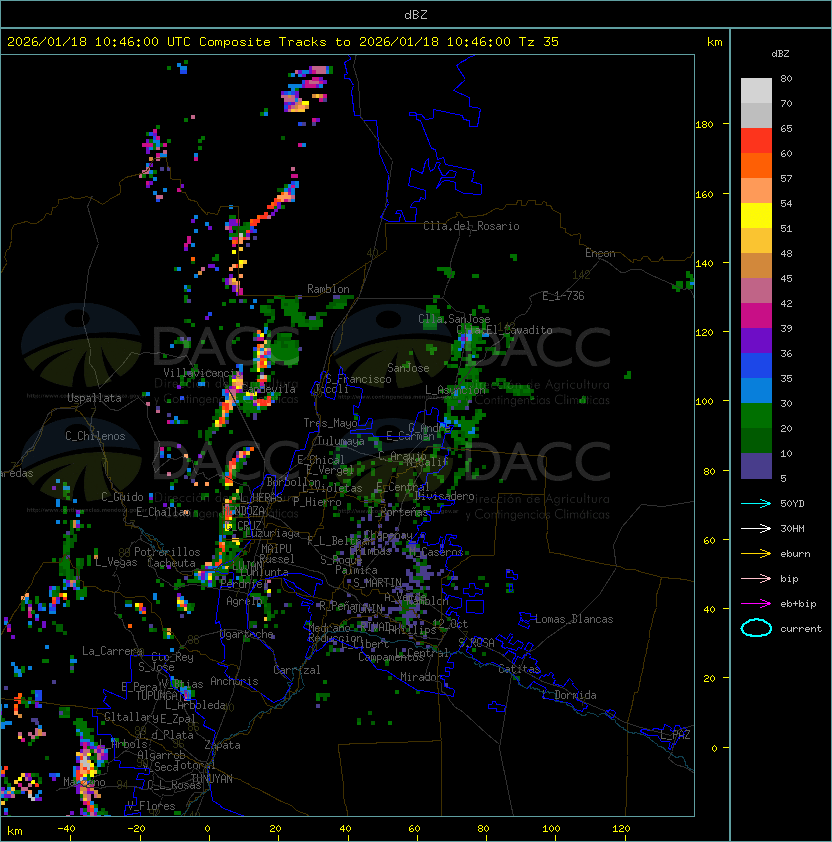Click the 'C_Guido' map label

[x=122, y=497]
